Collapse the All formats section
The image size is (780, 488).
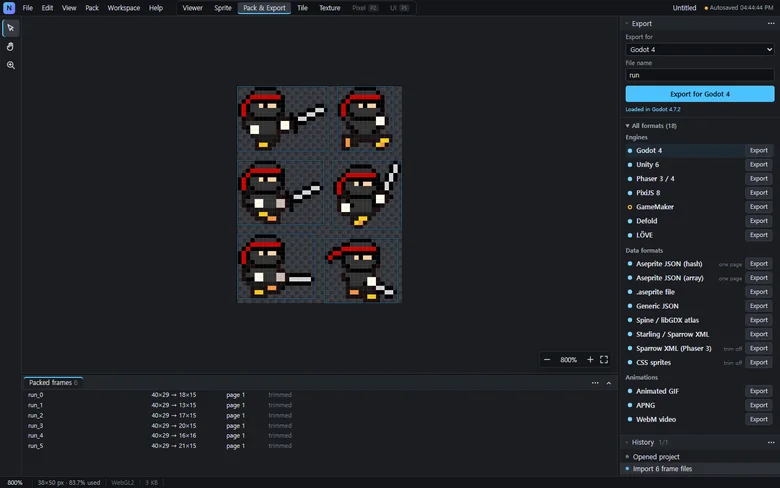(x=651, y=126)
